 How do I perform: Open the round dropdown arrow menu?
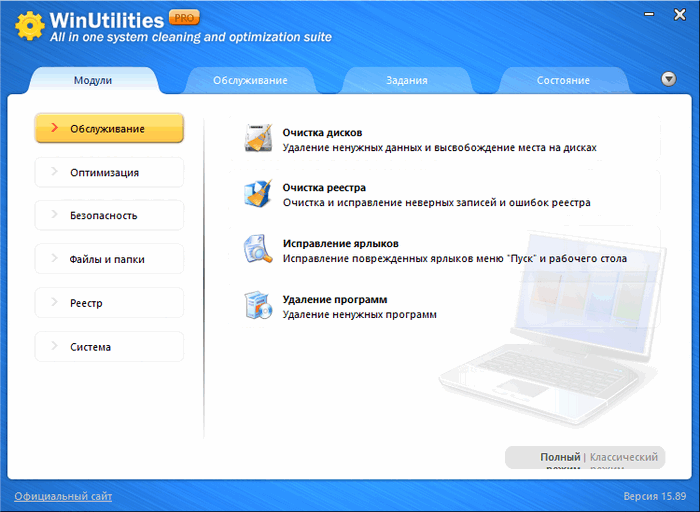[668, 79]
